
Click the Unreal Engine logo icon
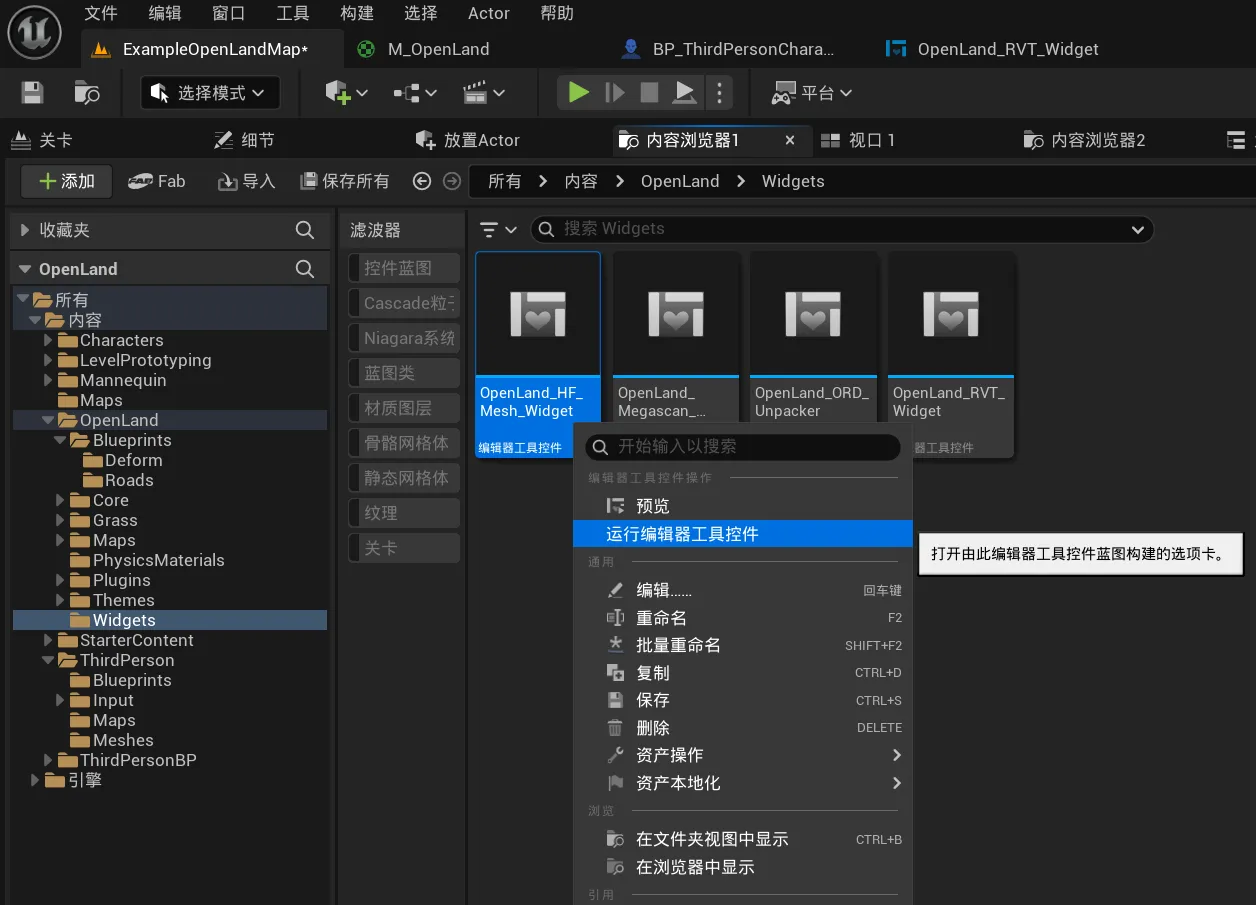35,34
